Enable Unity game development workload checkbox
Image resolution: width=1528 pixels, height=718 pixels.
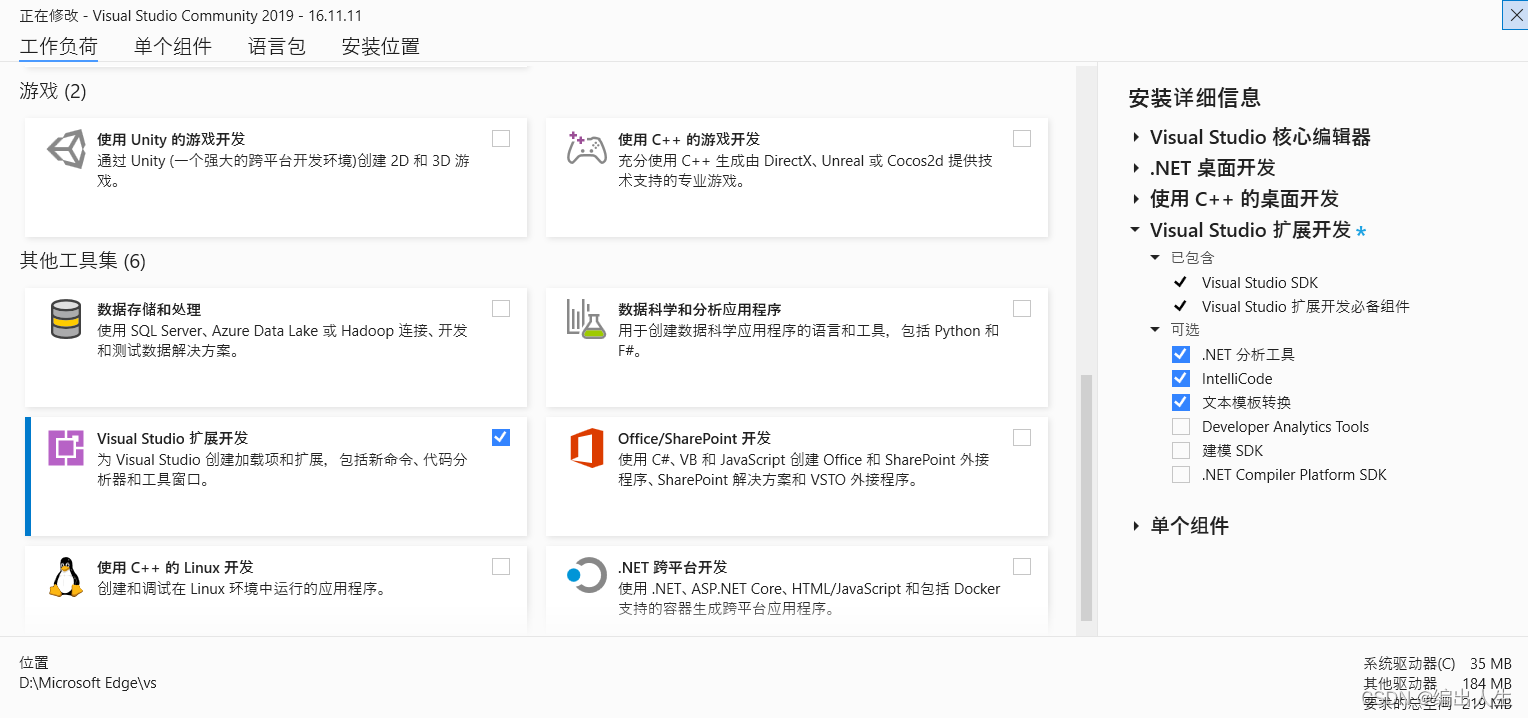pyautogui.click(x=501, y=138)
